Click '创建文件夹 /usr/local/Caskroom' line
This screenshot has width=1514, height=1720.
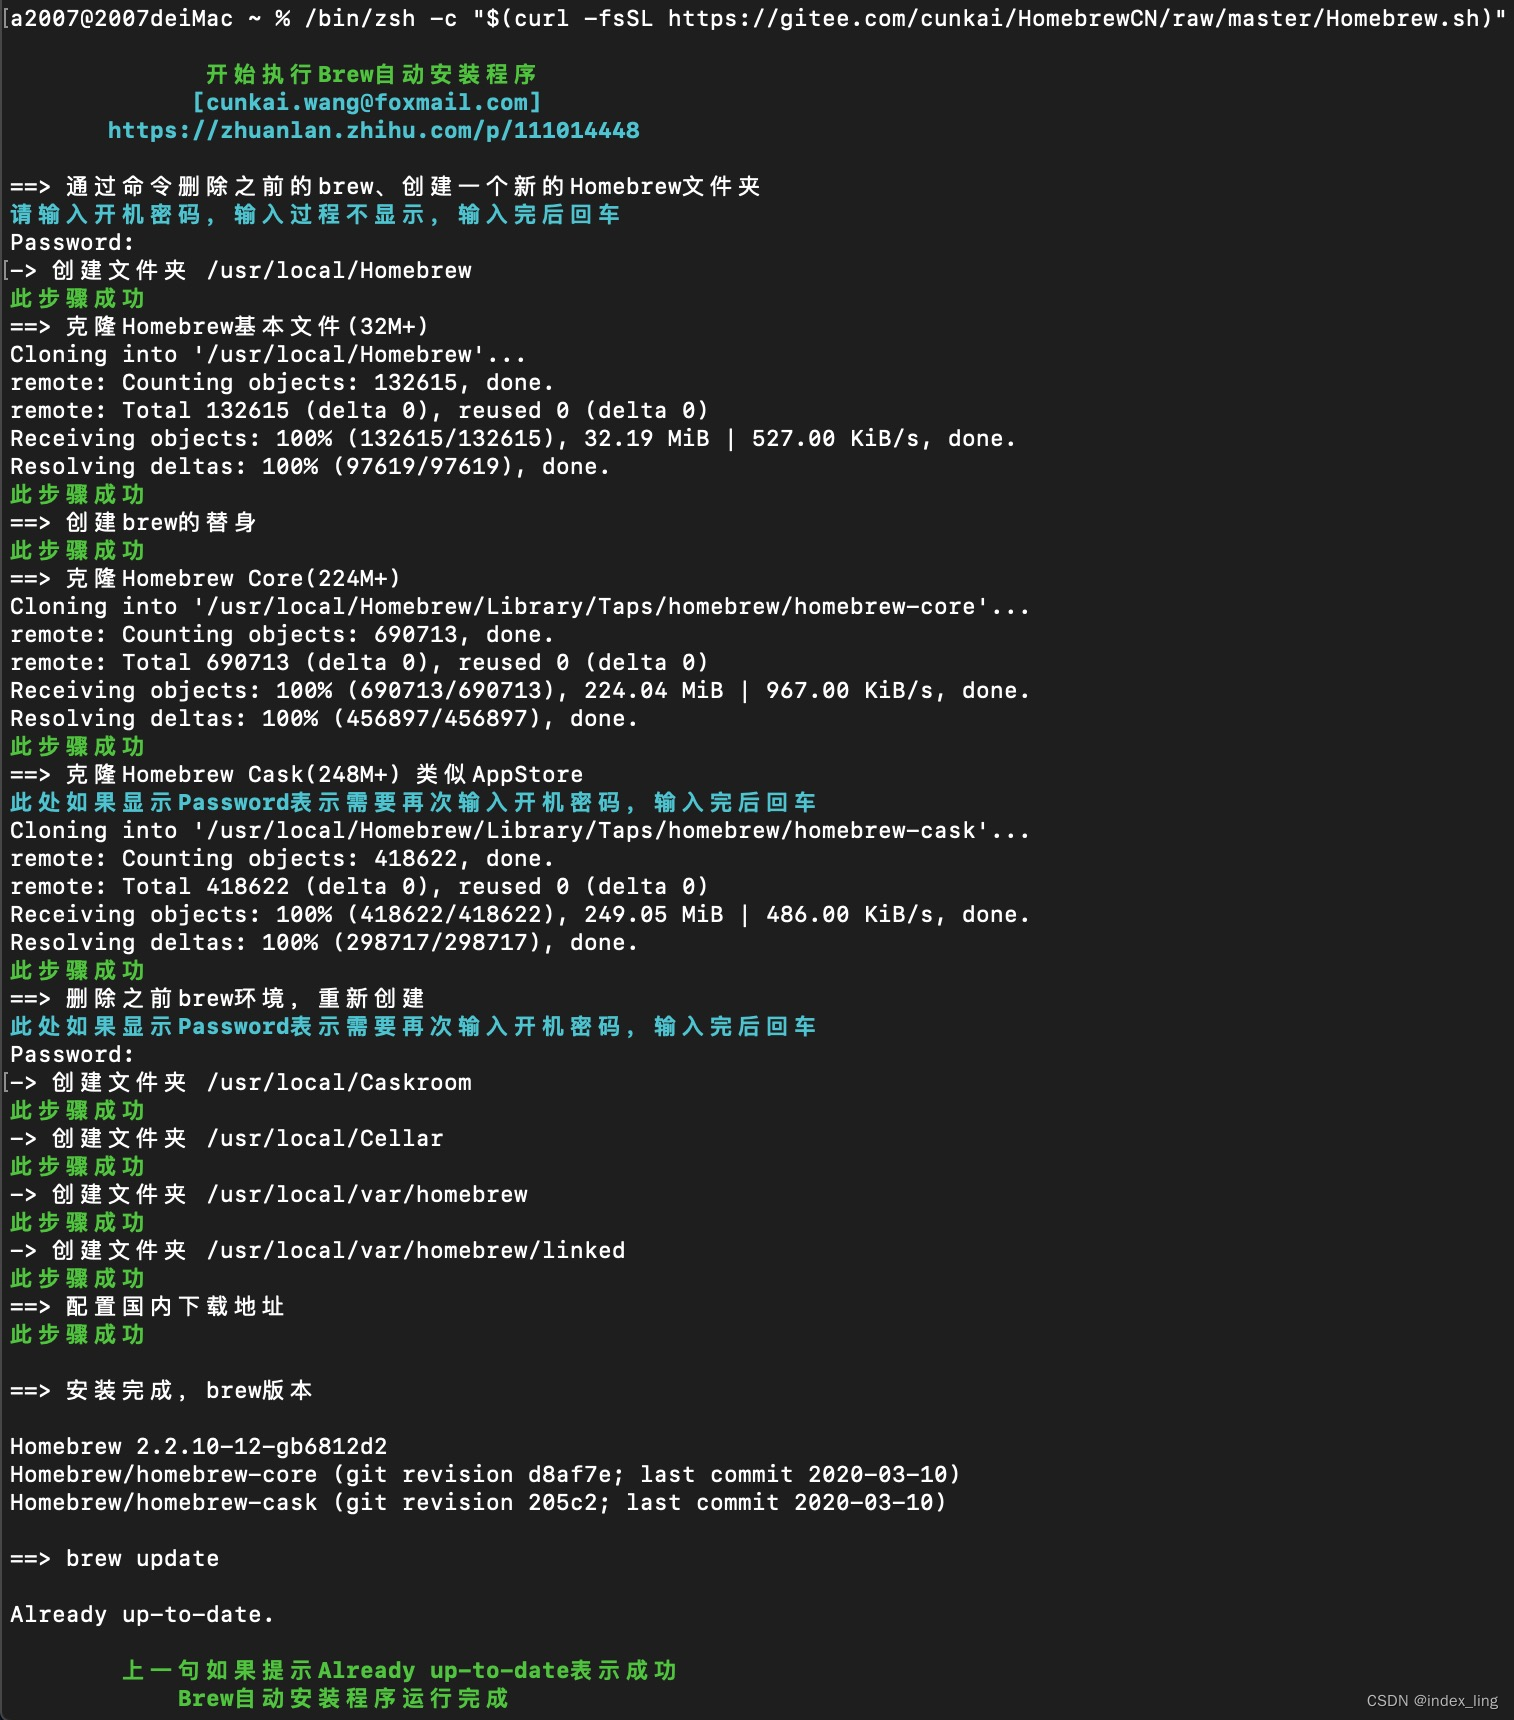tap(241, 1082)
